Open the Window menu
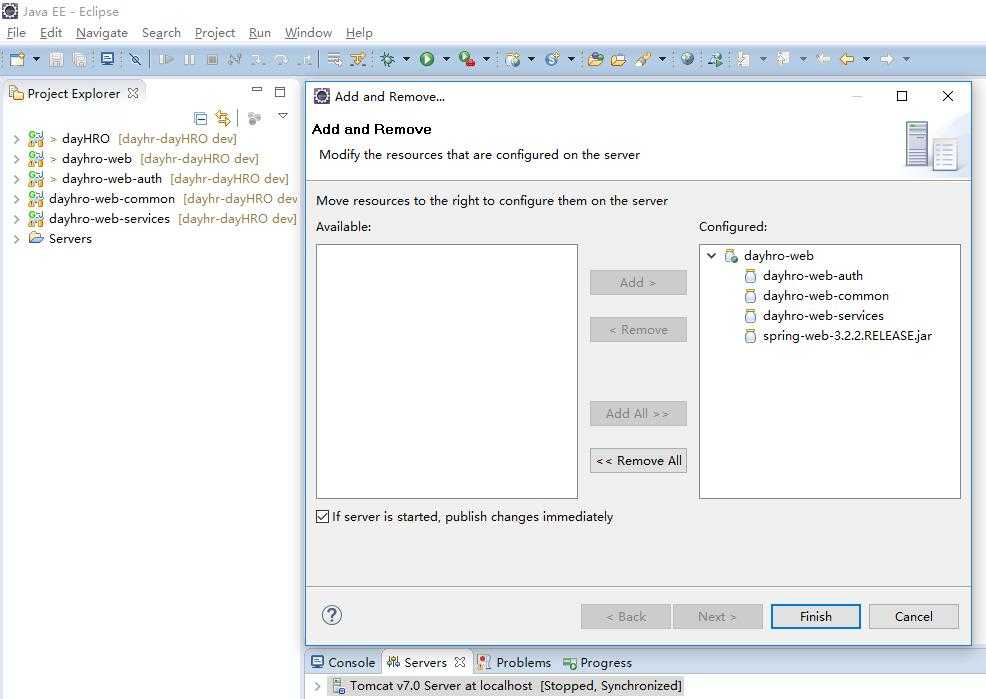 coord(308,33)
